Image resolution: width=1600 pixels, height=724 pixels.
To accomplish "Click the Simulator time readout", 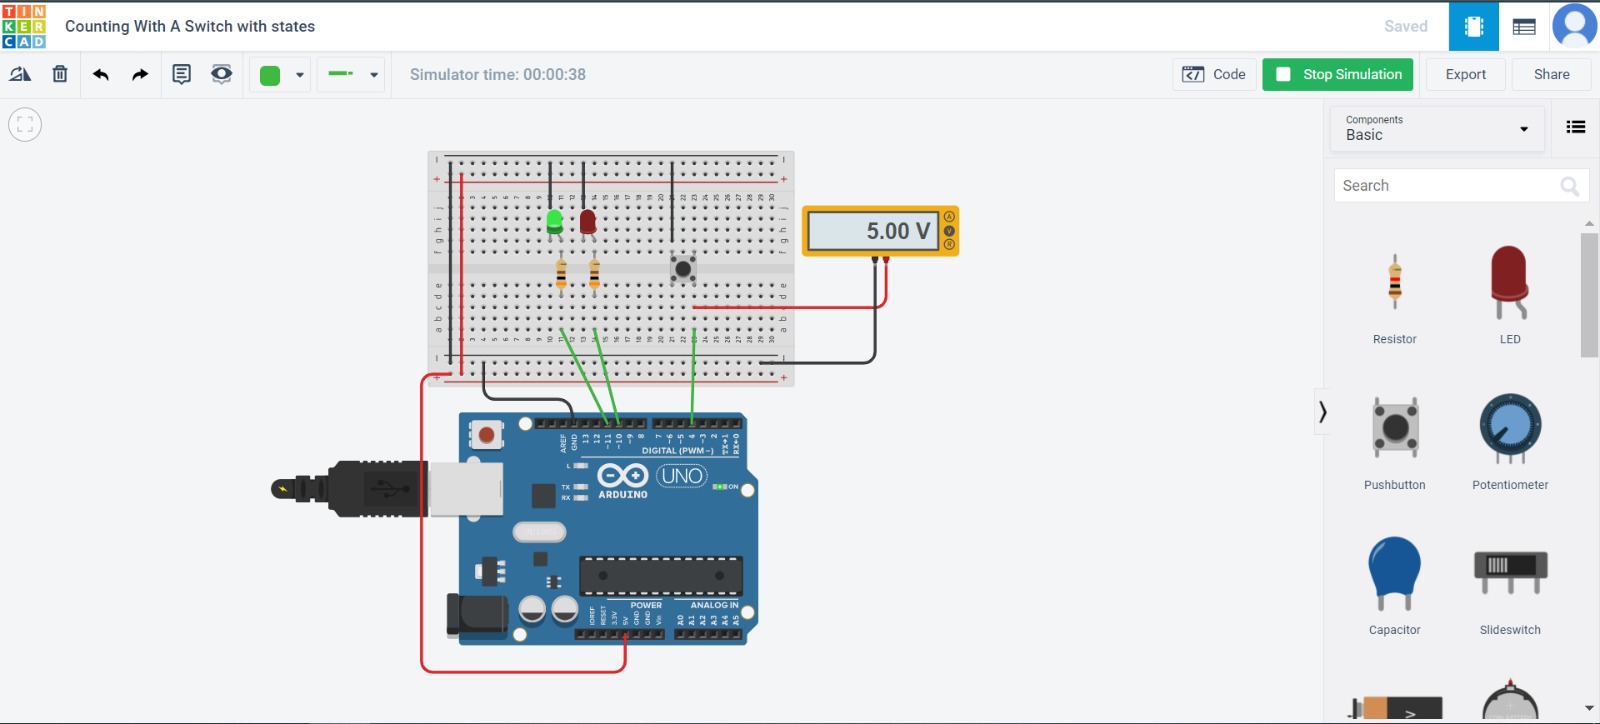I will coord(498,74).
